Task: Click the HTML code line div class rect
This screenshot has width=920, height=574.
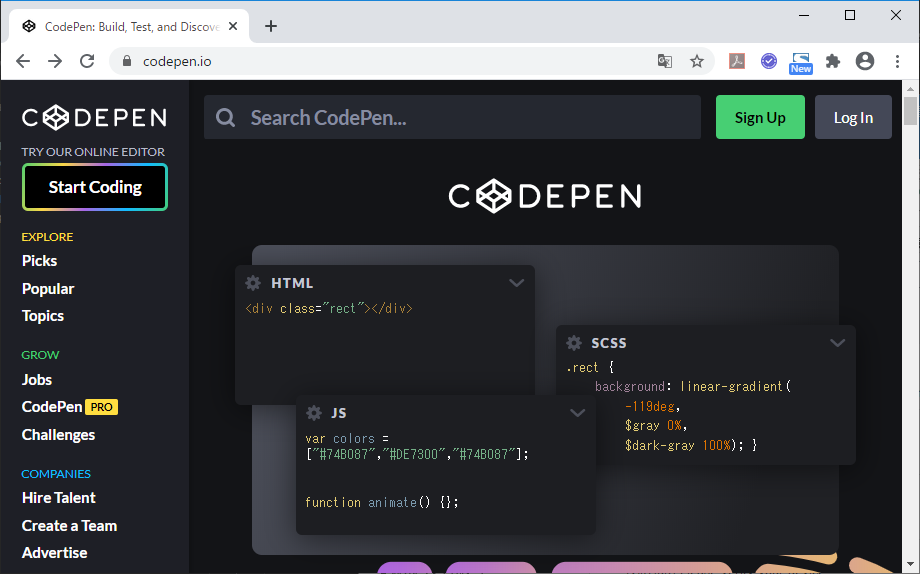Action: (x=329, y=308)
